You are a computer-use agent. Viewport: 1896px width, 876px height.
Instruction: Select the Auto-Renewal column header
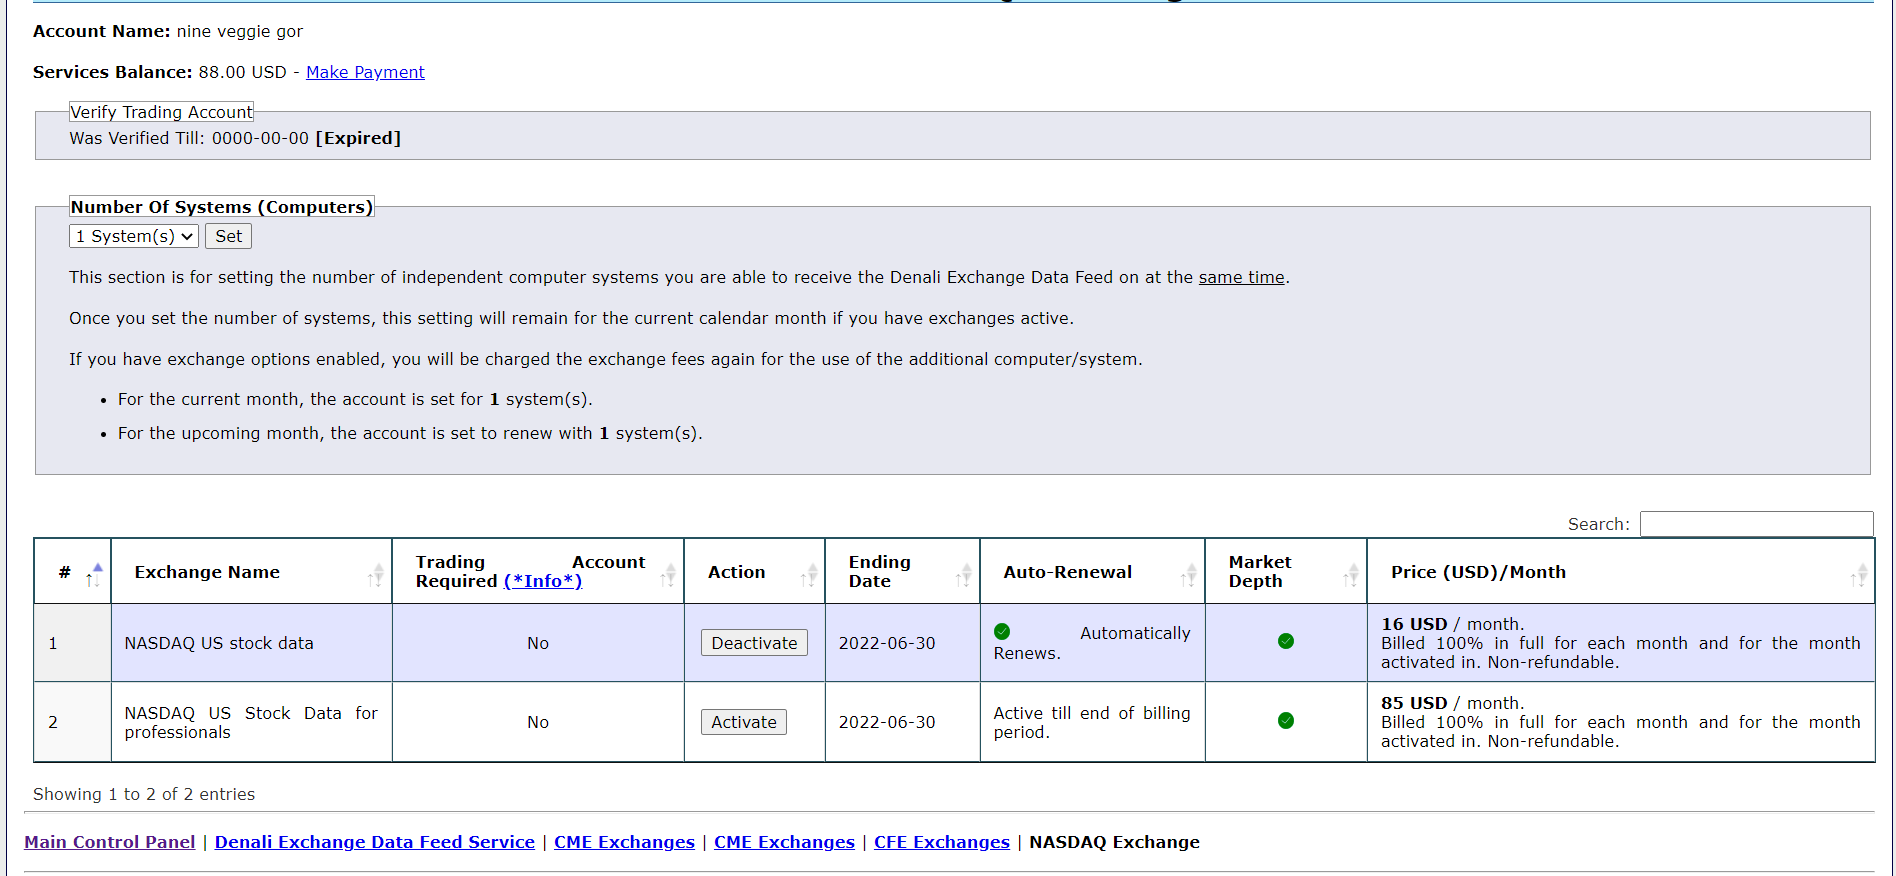coord(1092,572)
